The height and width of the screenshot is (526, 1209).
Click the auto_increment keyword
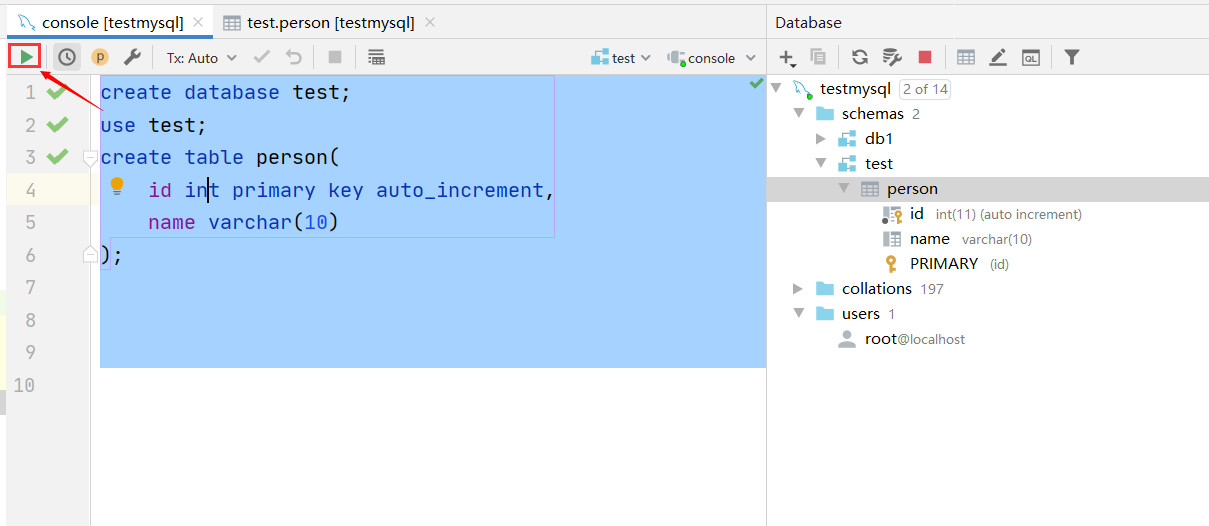click(x=460, y=190)
